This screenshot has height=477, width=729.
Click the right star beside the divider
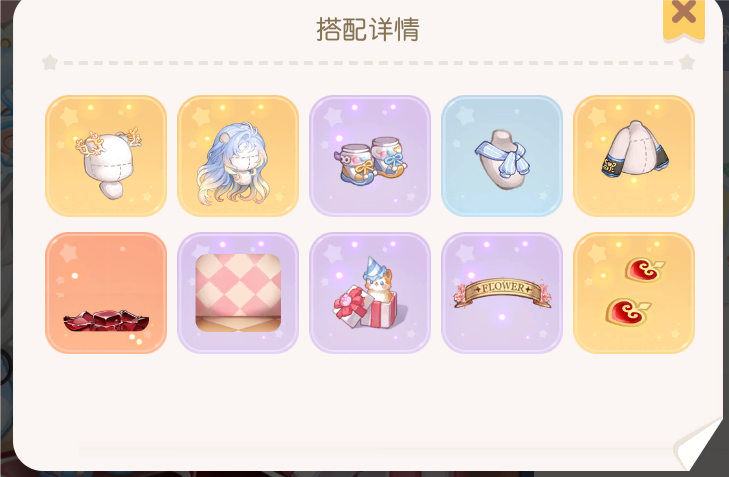[687, 62]
